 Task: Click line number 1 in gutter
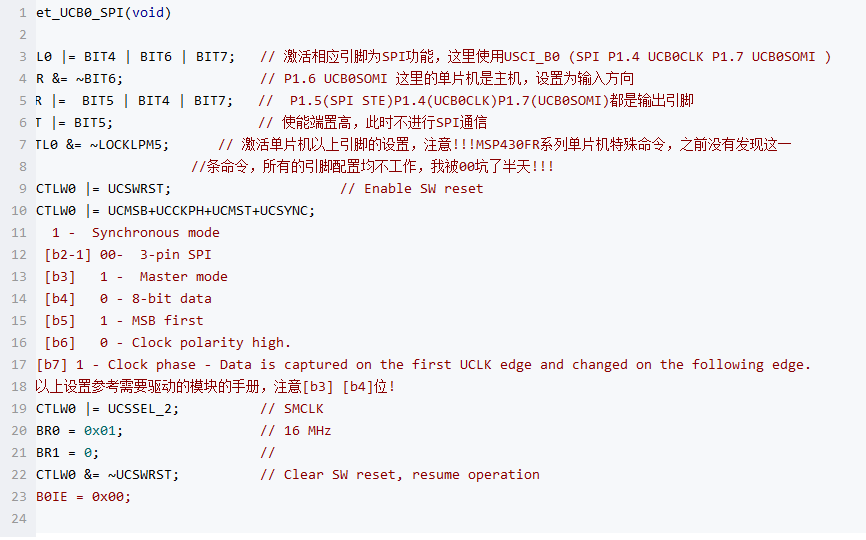tap(23, 13)
